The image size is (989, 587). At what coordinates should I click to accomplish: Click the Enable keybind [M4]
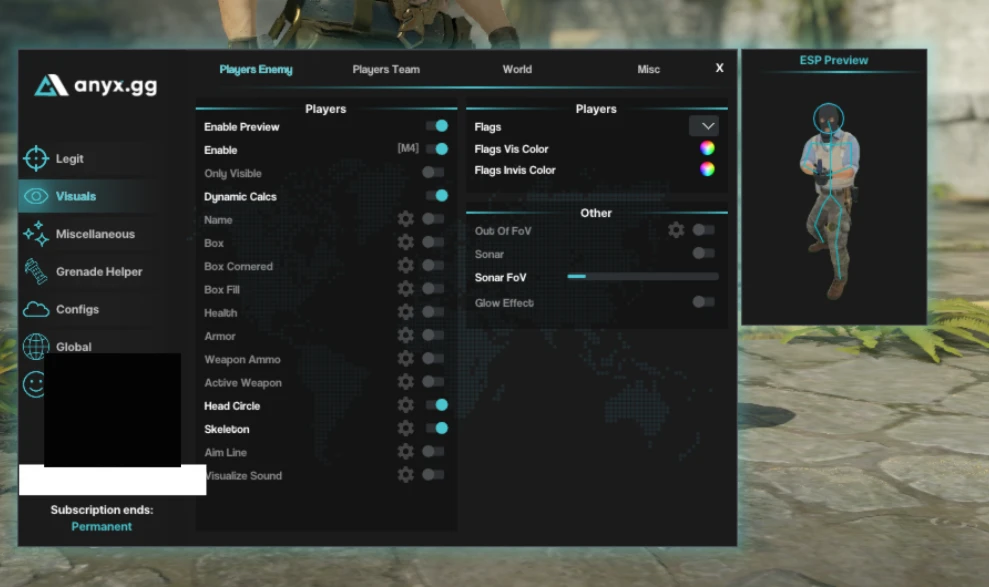408,148
